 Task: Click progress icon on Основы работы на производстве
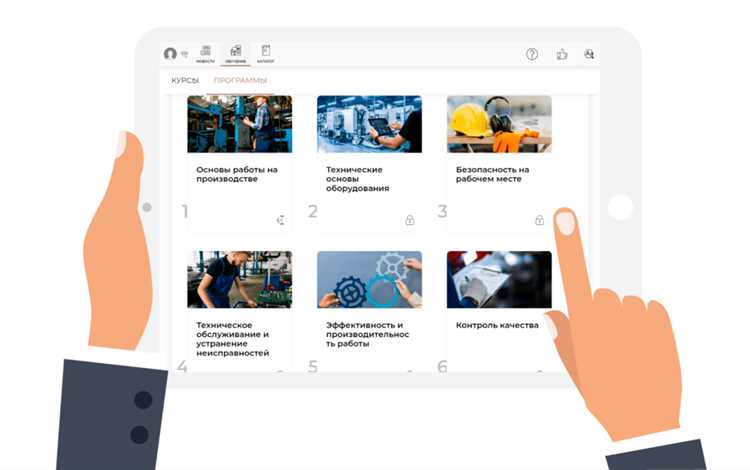tap(280, 220)
